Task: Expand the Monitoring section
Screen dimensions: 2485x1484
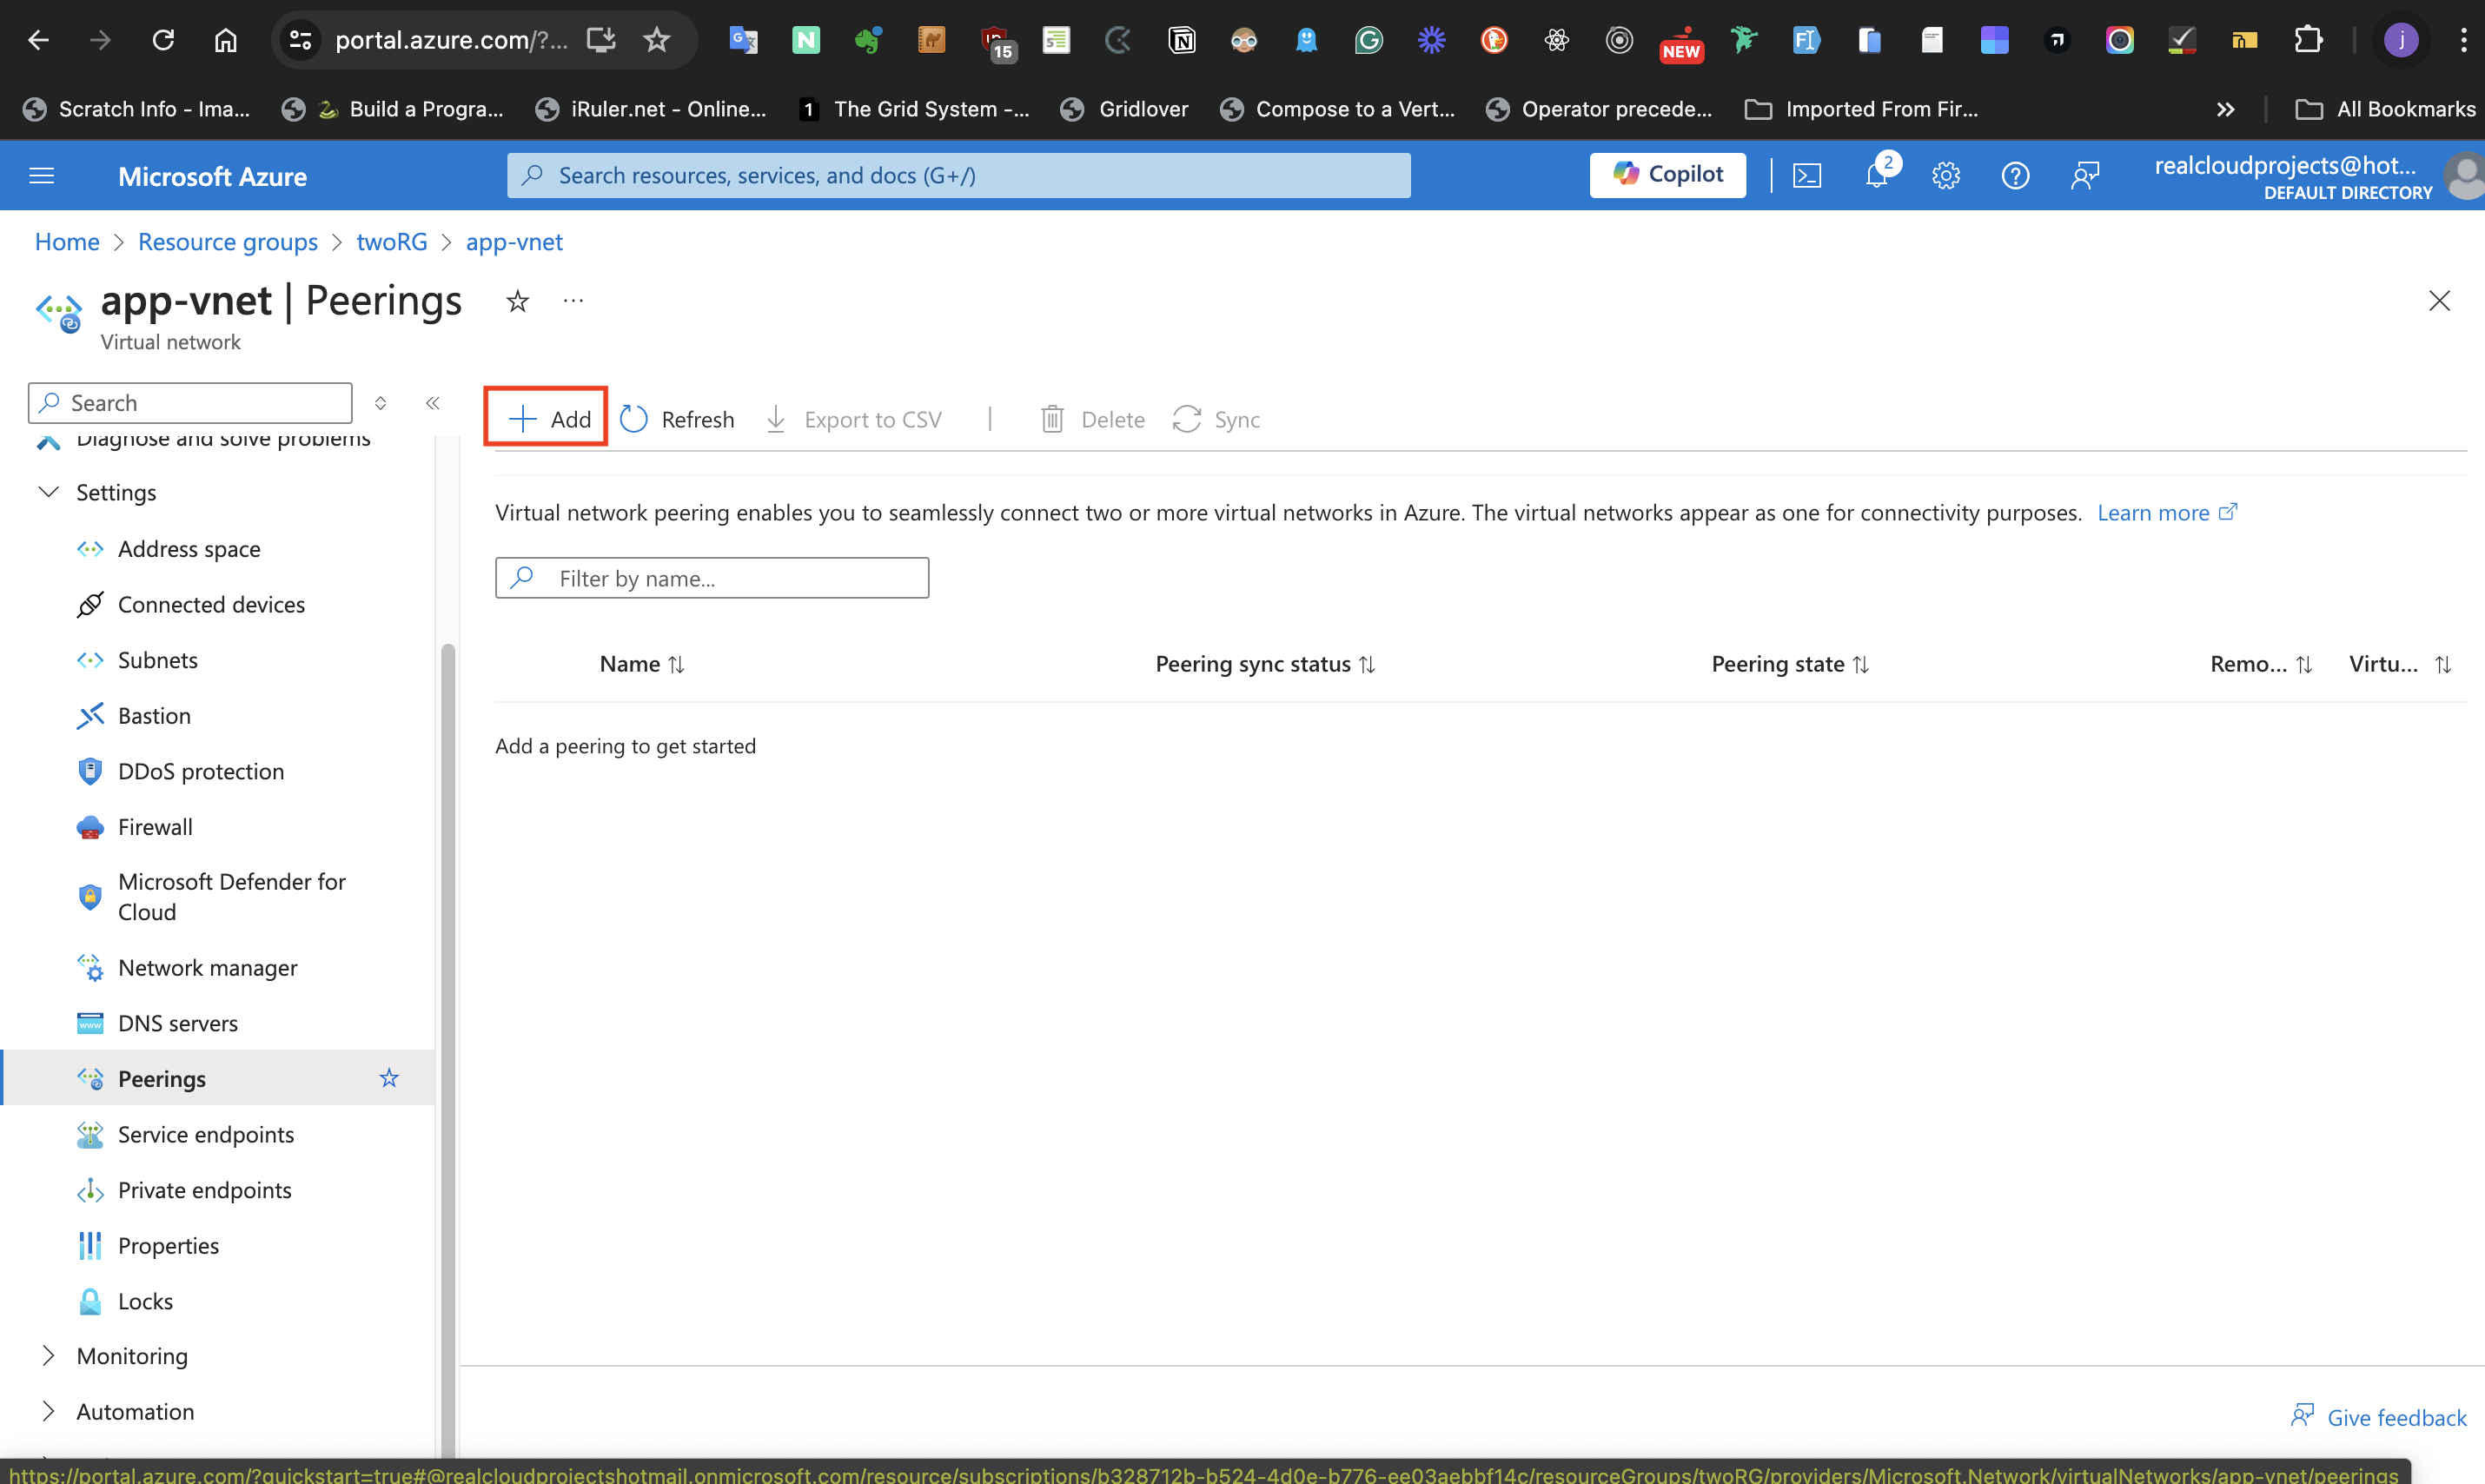Action: 48,1356
